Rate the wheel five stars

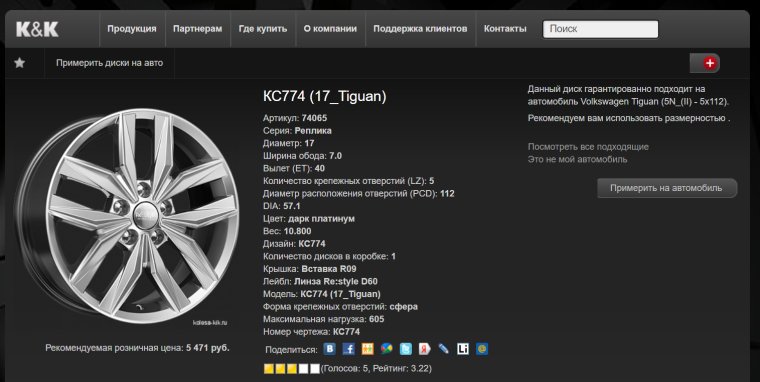315,369
